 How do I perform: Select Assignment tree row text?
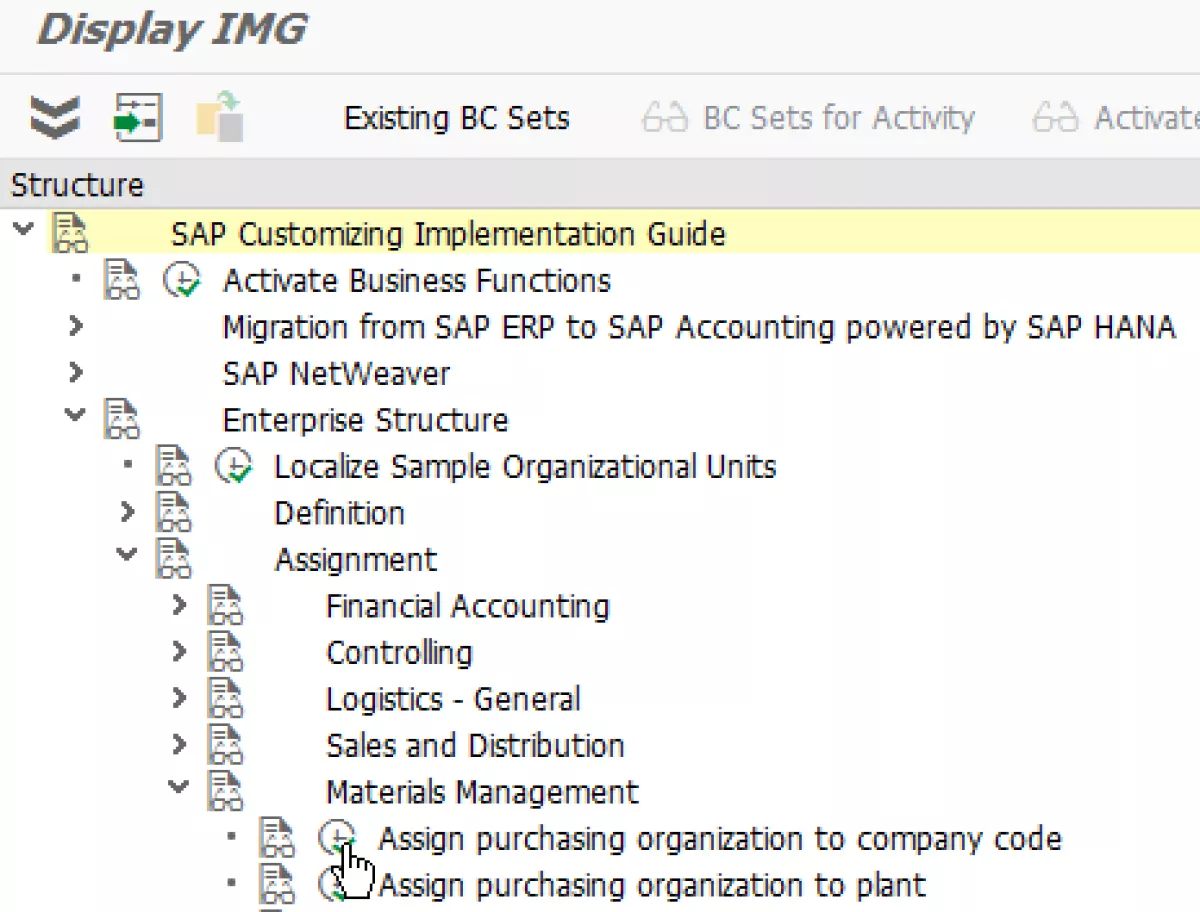coord(356,560)
